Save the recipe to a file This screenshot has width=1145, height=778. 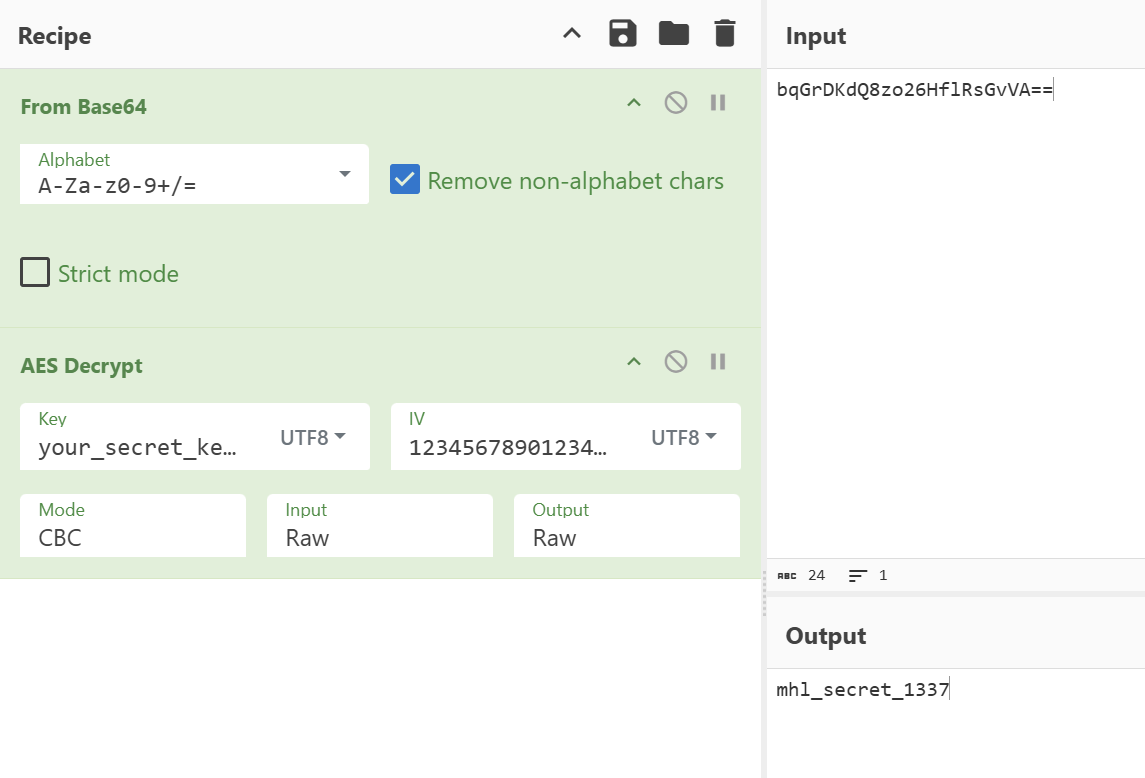(622, 32)
